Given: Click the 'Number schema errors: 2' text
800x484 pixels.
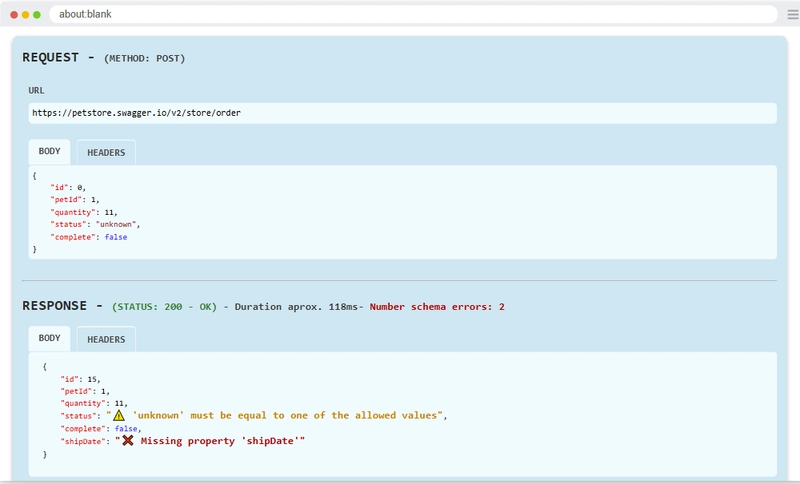Looking at the screenshot, I should 437,307.
